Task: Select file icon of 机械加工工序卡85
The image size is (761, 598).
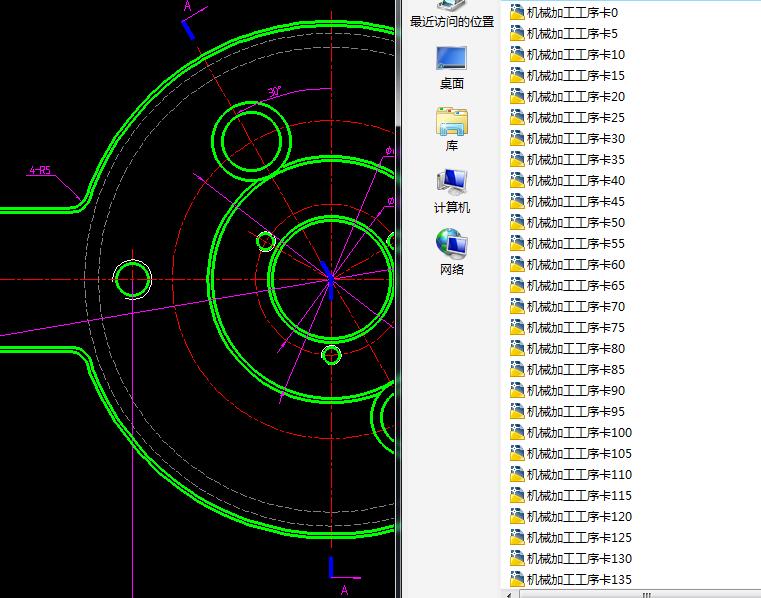Action: pyautogui.click(x=517, y=369)
